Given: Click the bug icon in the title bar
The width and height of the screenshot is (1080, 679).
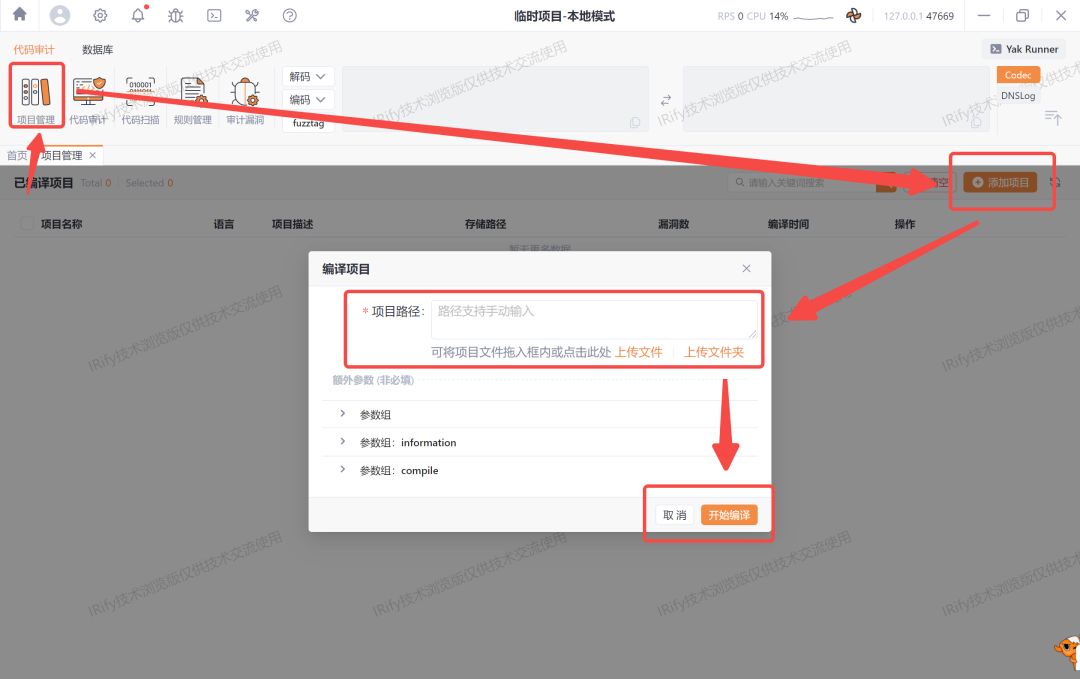Looking at the screenshot, I should [176, 15].
